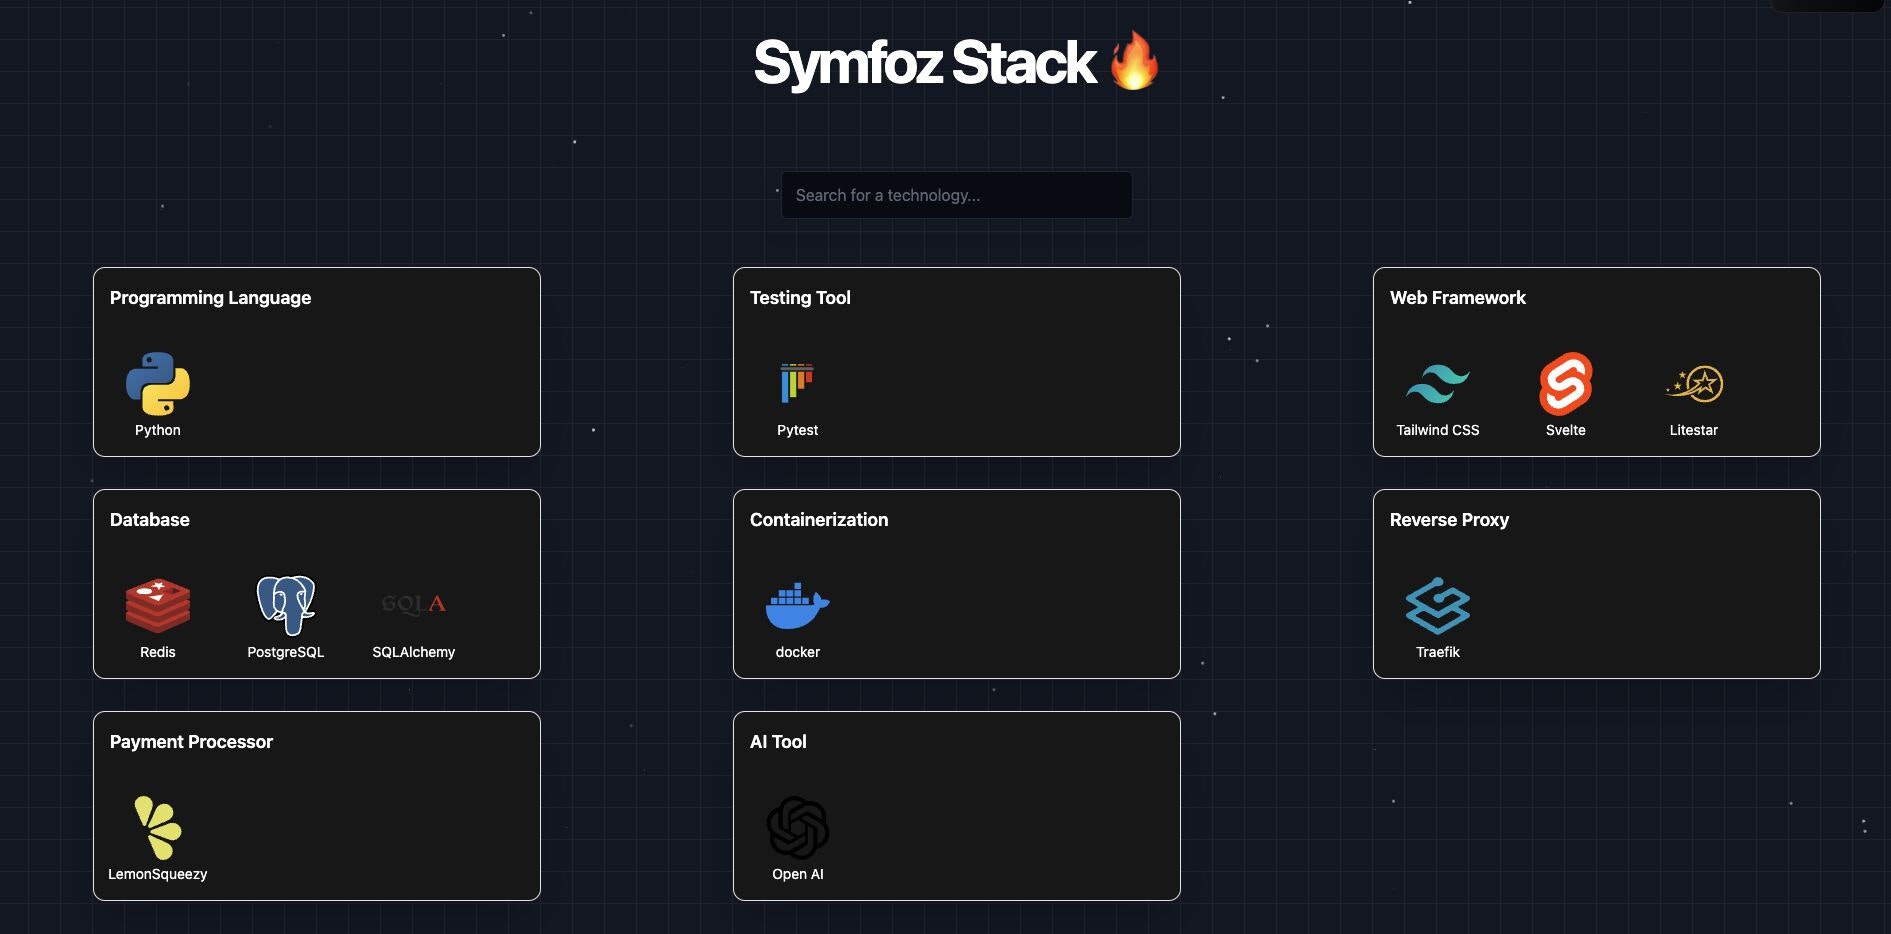Open the Traefik logo icon
This screenshot has width=1891, height=934.
(1438, 606)
